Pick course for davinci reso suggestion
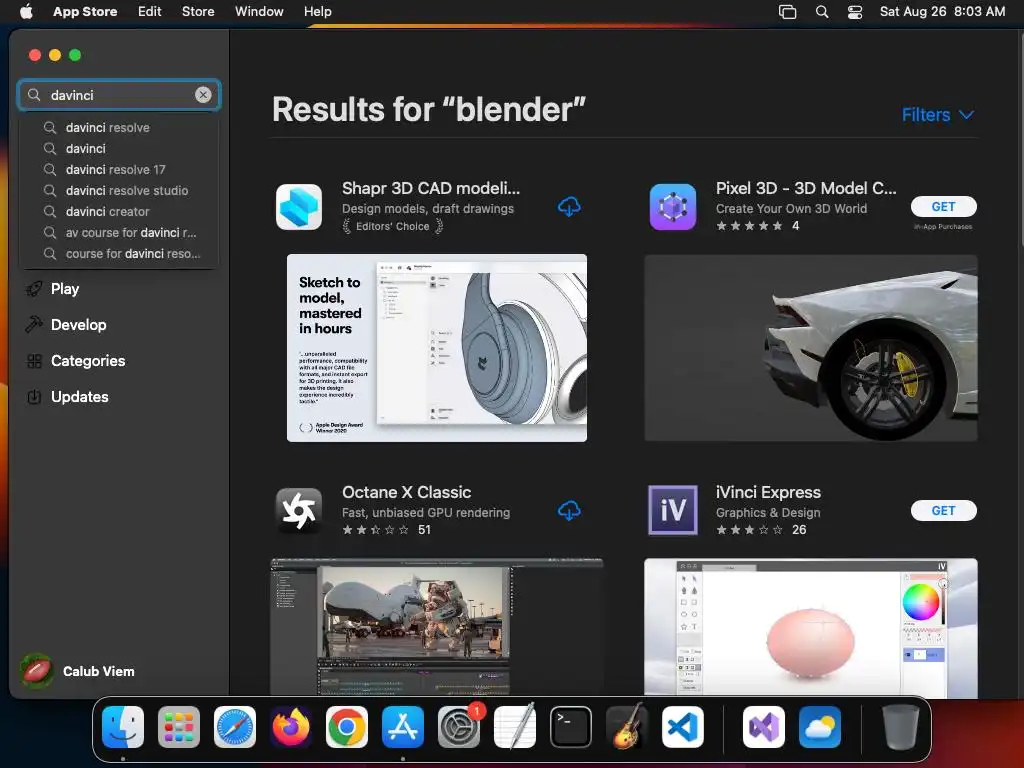1024x768 pixels. coord(133,253)
